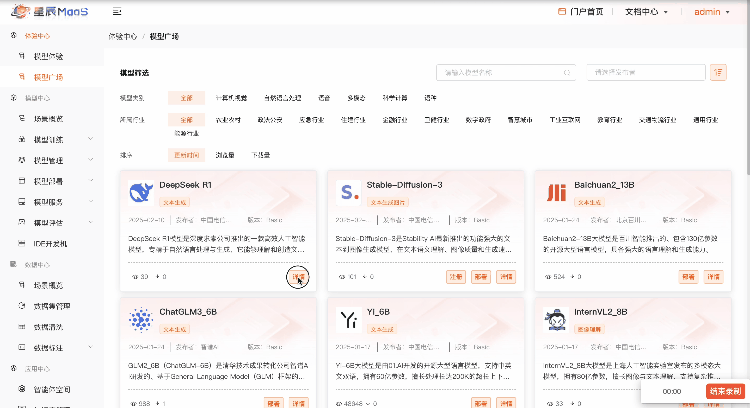Screen dimensions: 750x408
Task: Open 详情 for Stable-Diffusion-3
Action: [506, 277]
